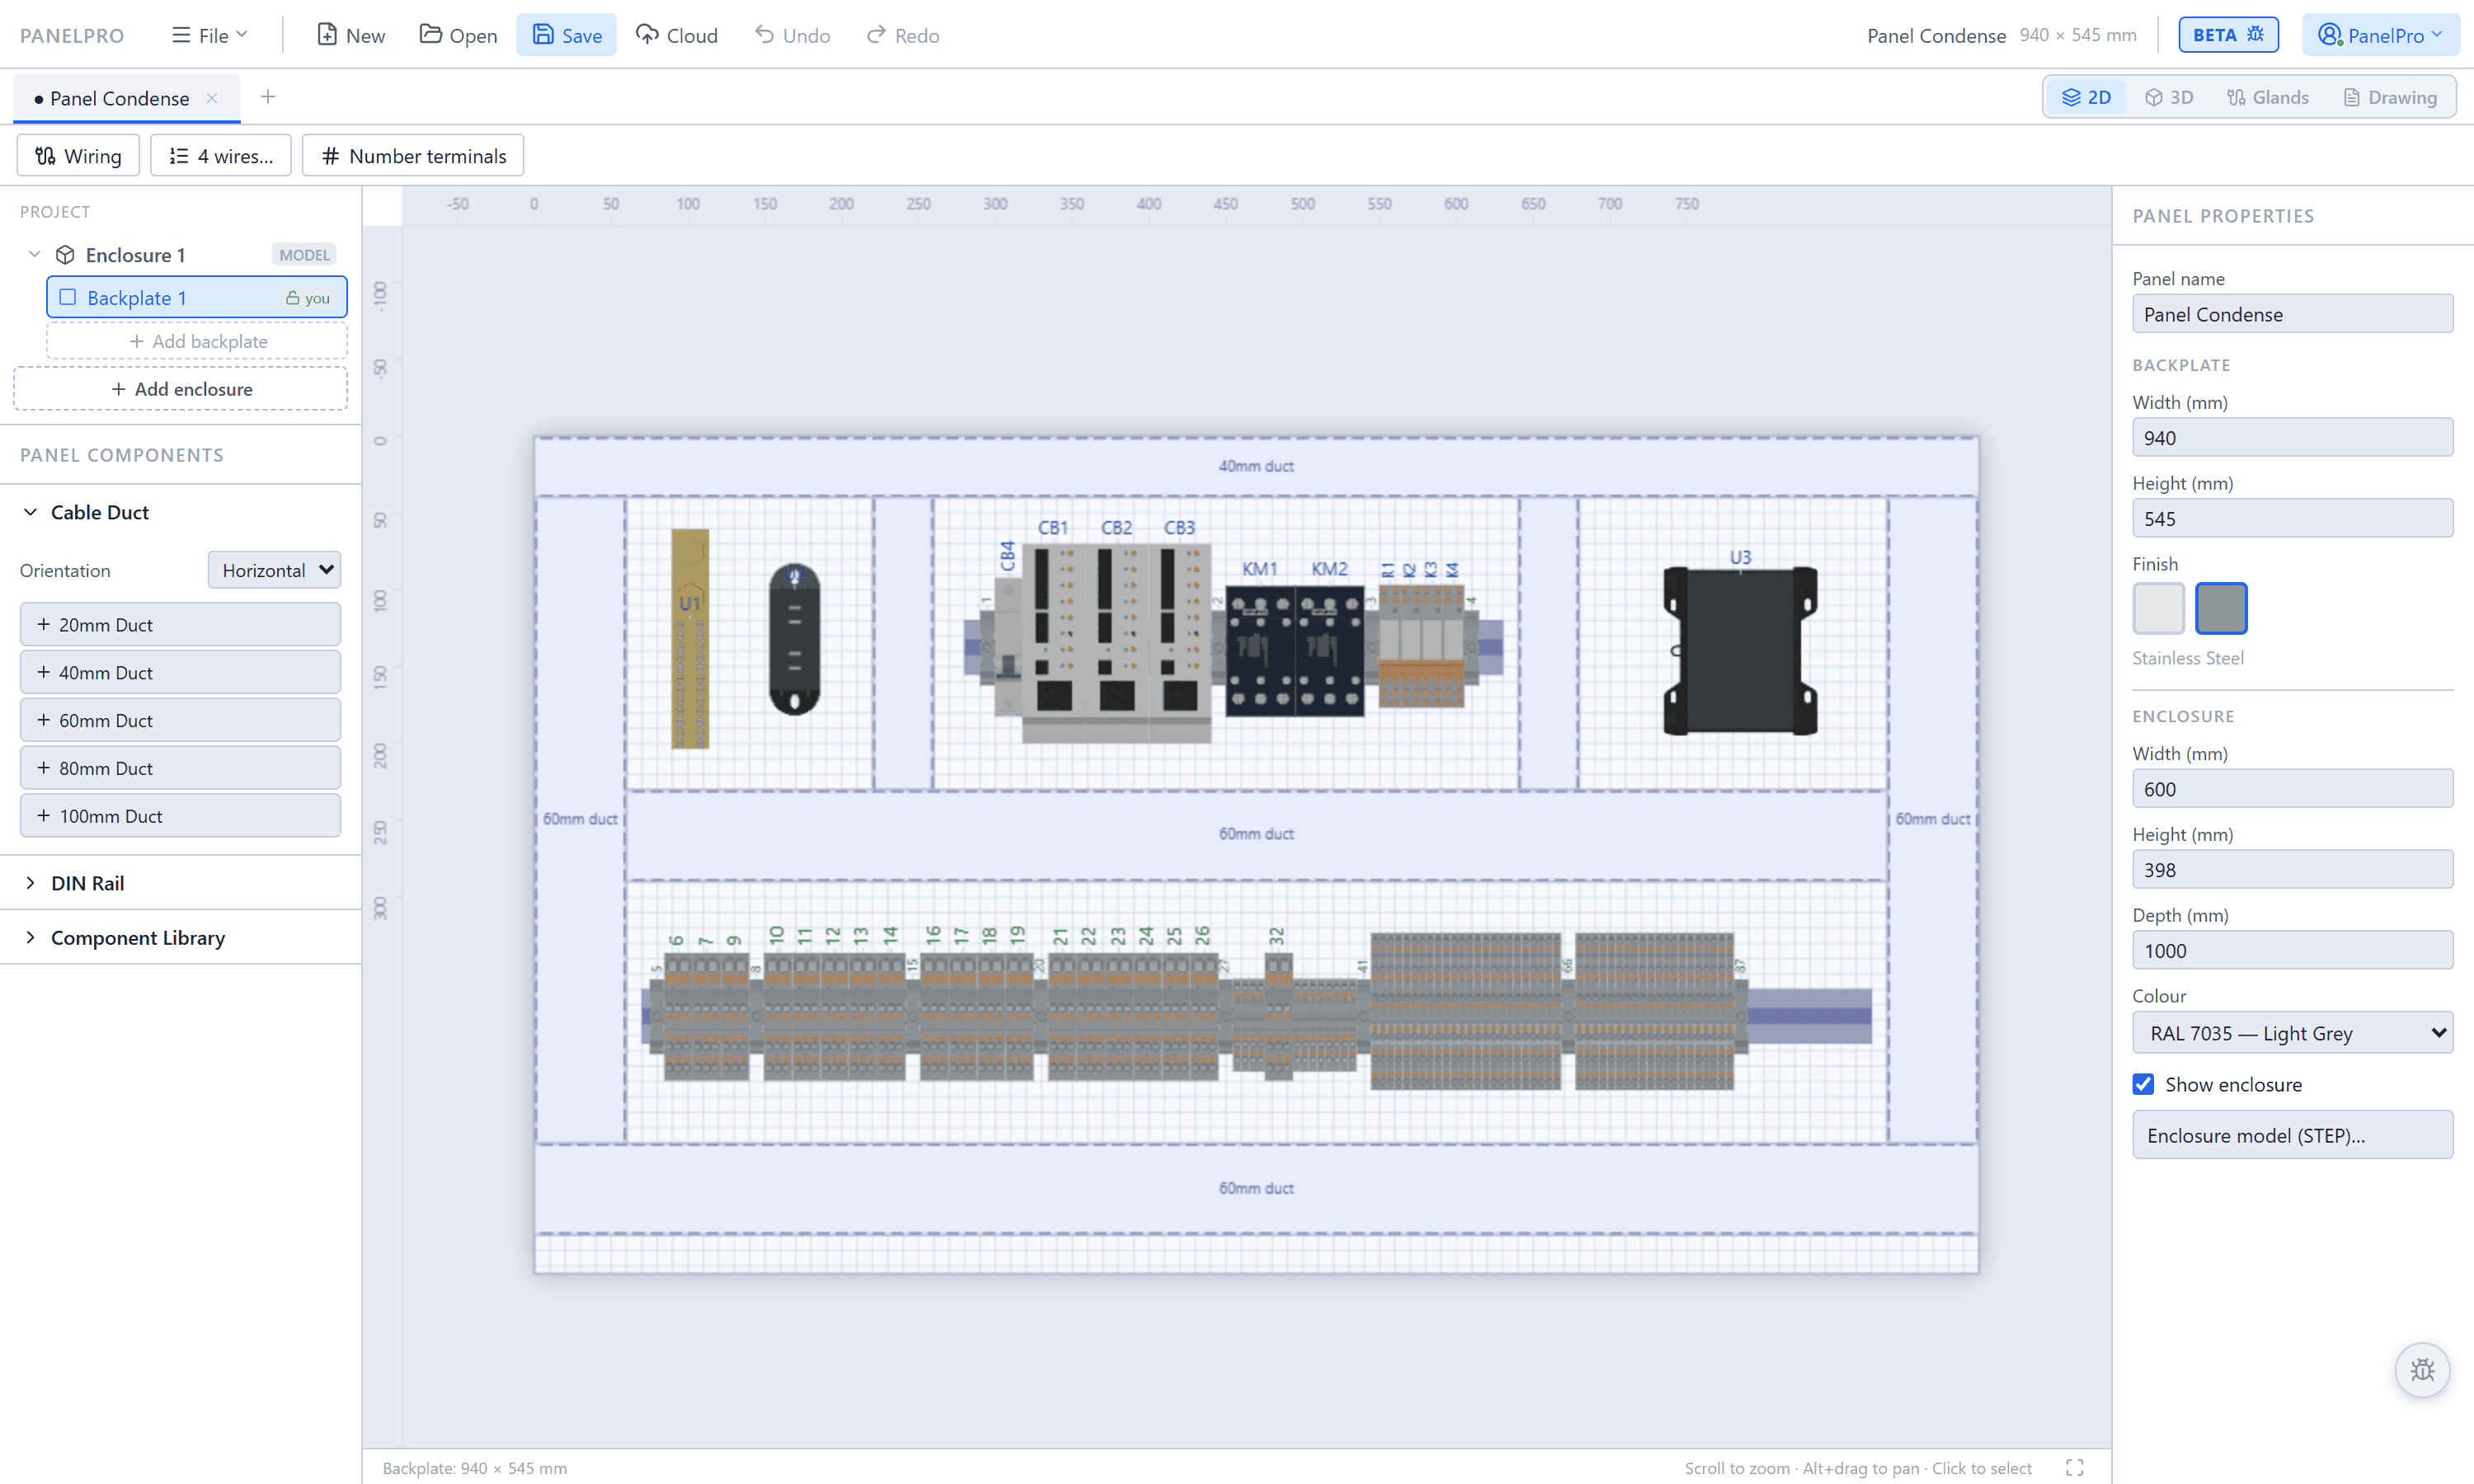Open the File menu

point(209,35)
